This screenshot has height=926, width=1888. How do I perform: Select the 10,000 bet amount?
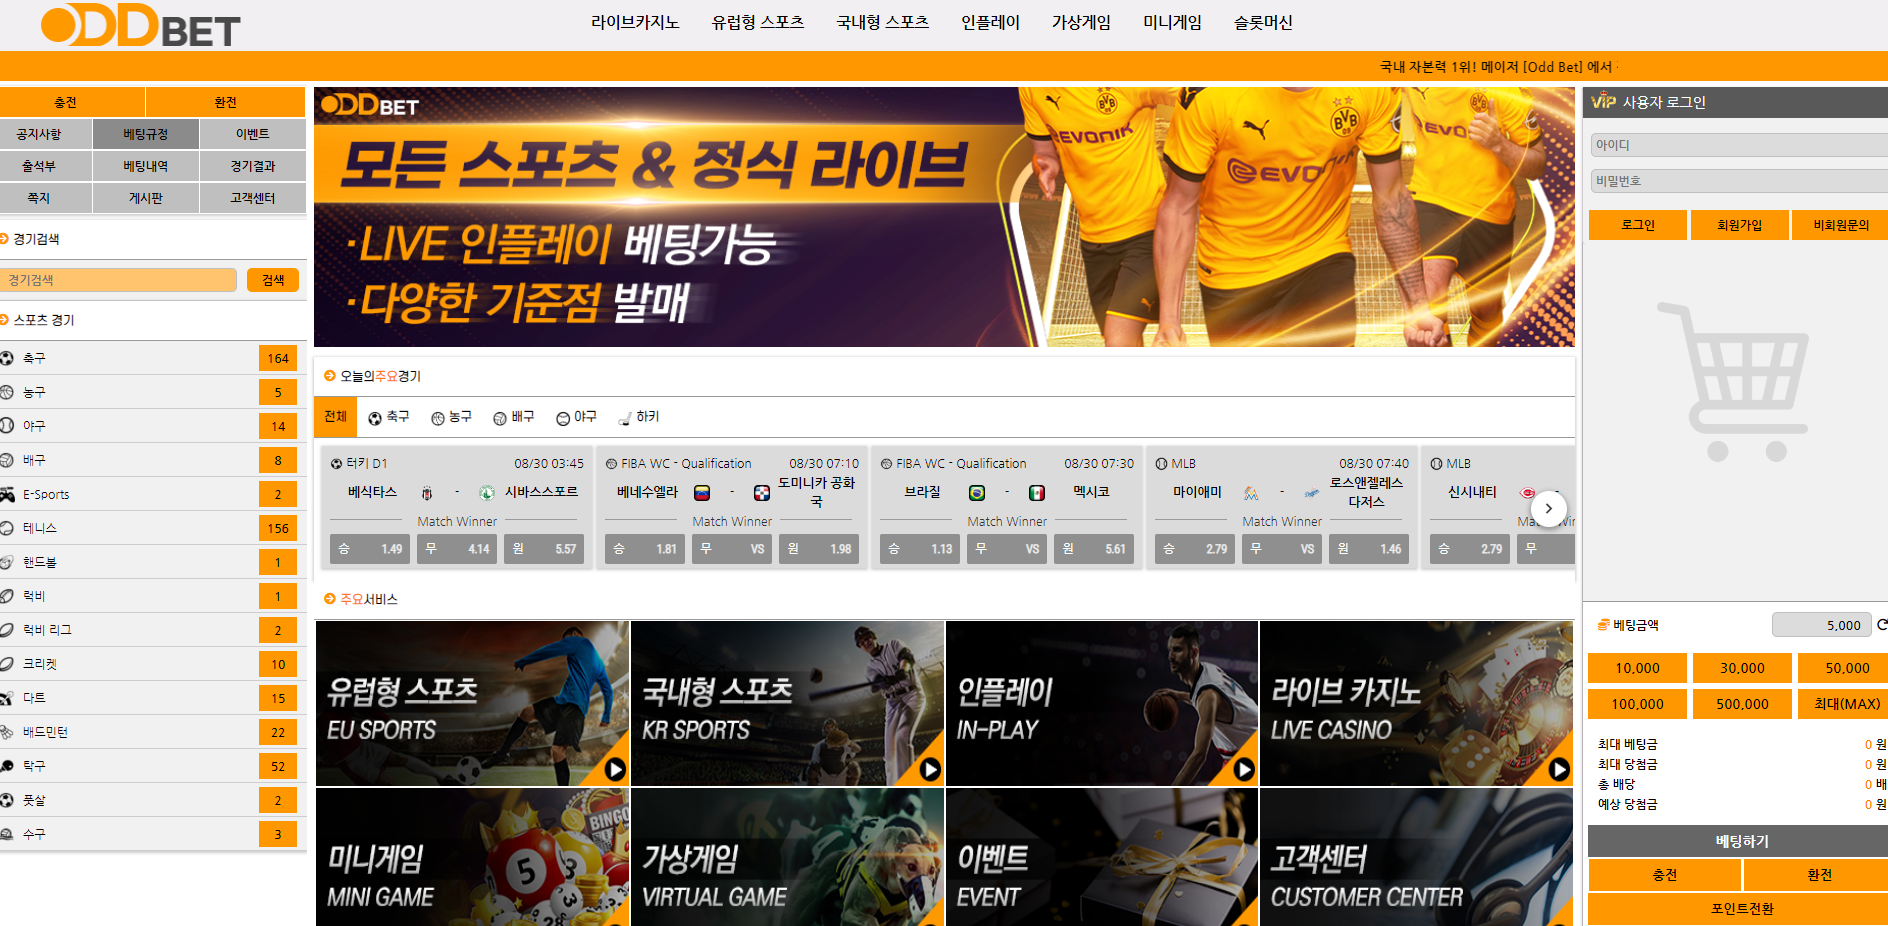coord(1637,668)
